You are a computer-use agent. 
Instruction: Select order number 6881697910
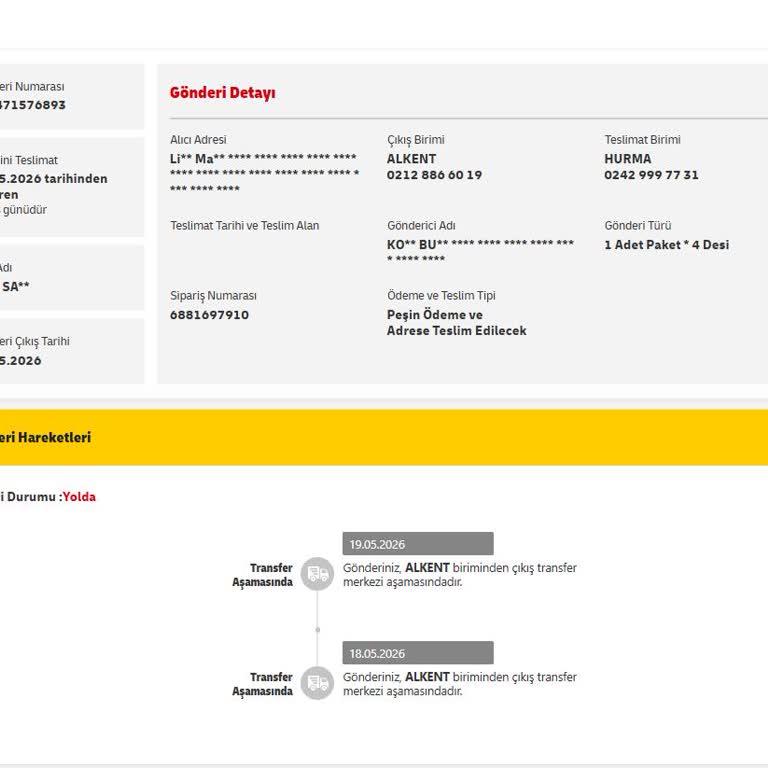pyautogui.click(x=209, y=315)
